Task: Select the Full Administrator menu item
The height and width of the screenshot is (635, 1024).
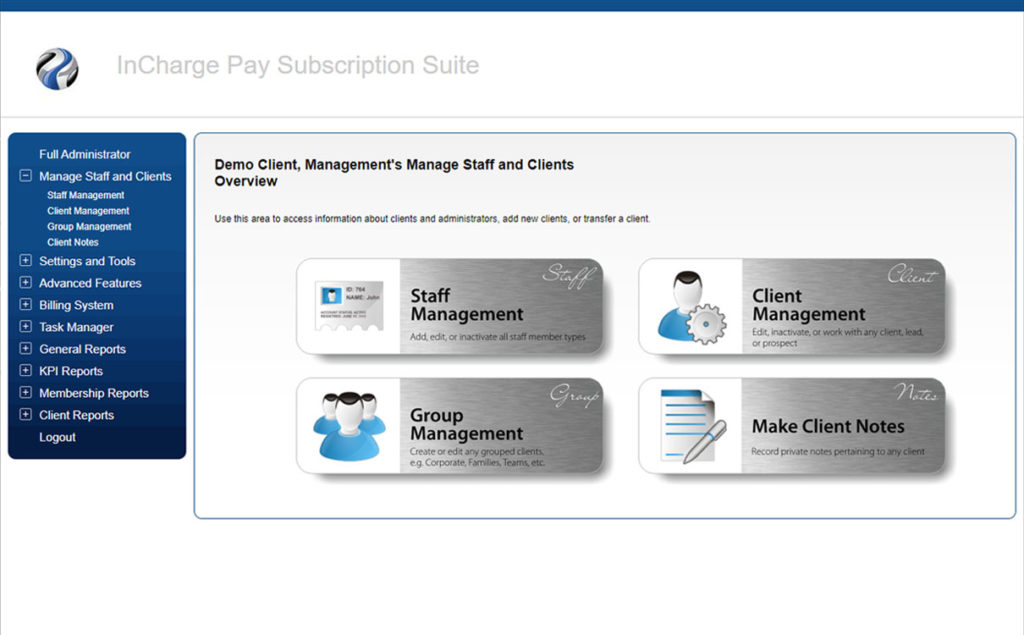Action: coord(85,154)
